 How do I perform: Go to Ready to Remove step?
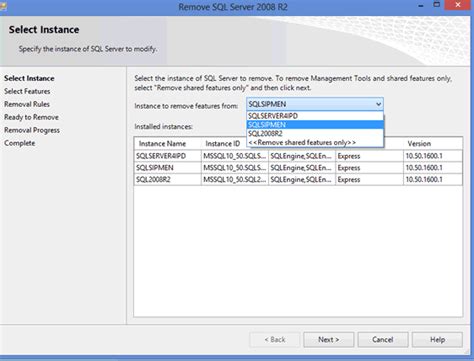click(x=31, y=117)
